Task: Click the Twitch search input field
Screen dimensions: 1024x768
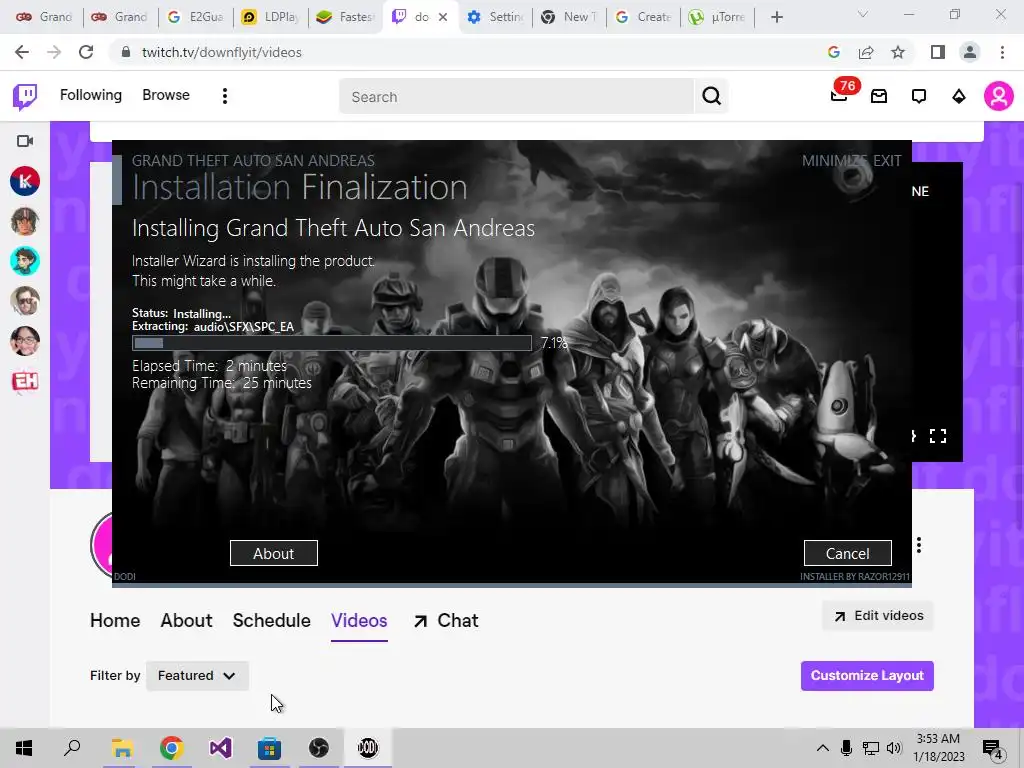Action: click(517, 97)
